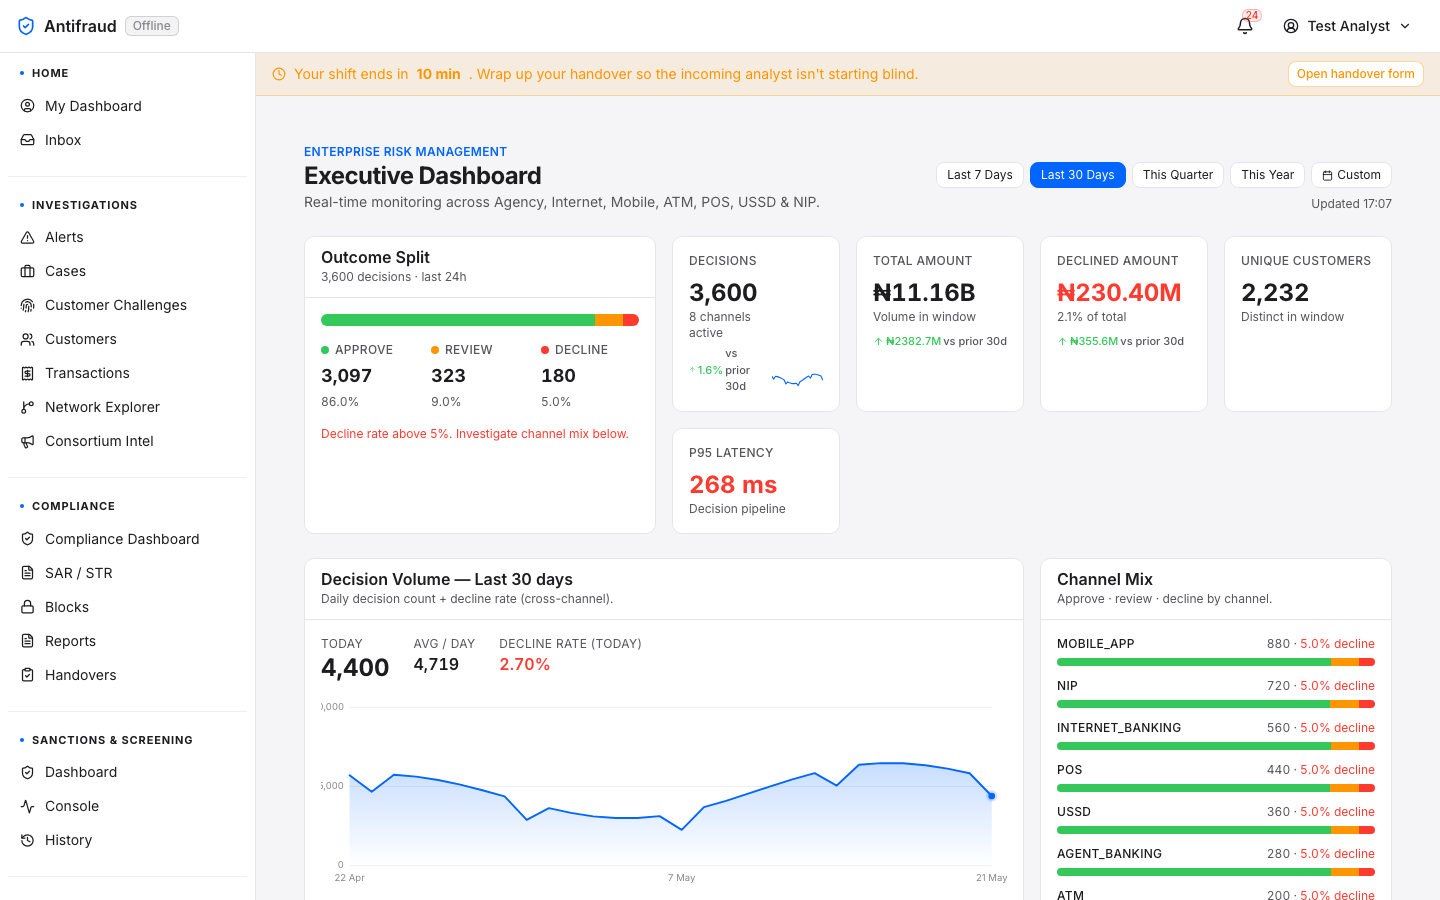This screenshot has height=900, width=1440.
Task: Click the My Dashboard sidebar icon
Action: 28,106
